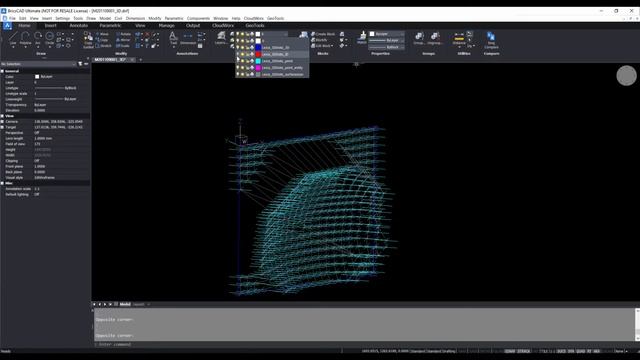Open the Layers panel icon
The height and width of the screenshot is (360, 640).
(x=221, y=38)
